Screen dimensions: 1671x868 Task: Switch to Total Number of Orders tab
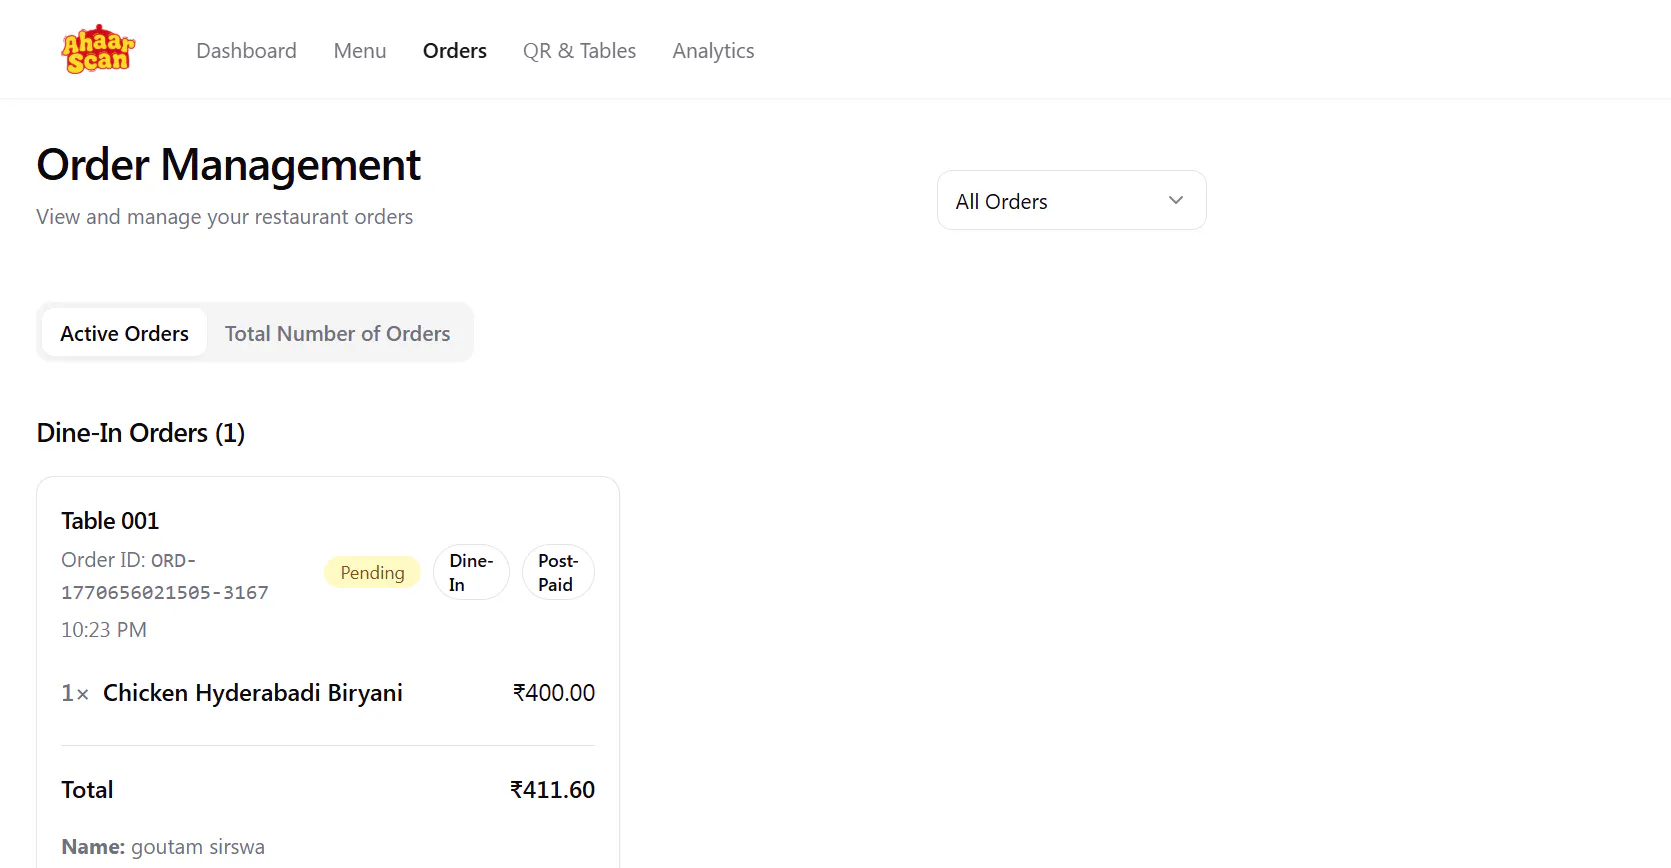tap(338, 333)
